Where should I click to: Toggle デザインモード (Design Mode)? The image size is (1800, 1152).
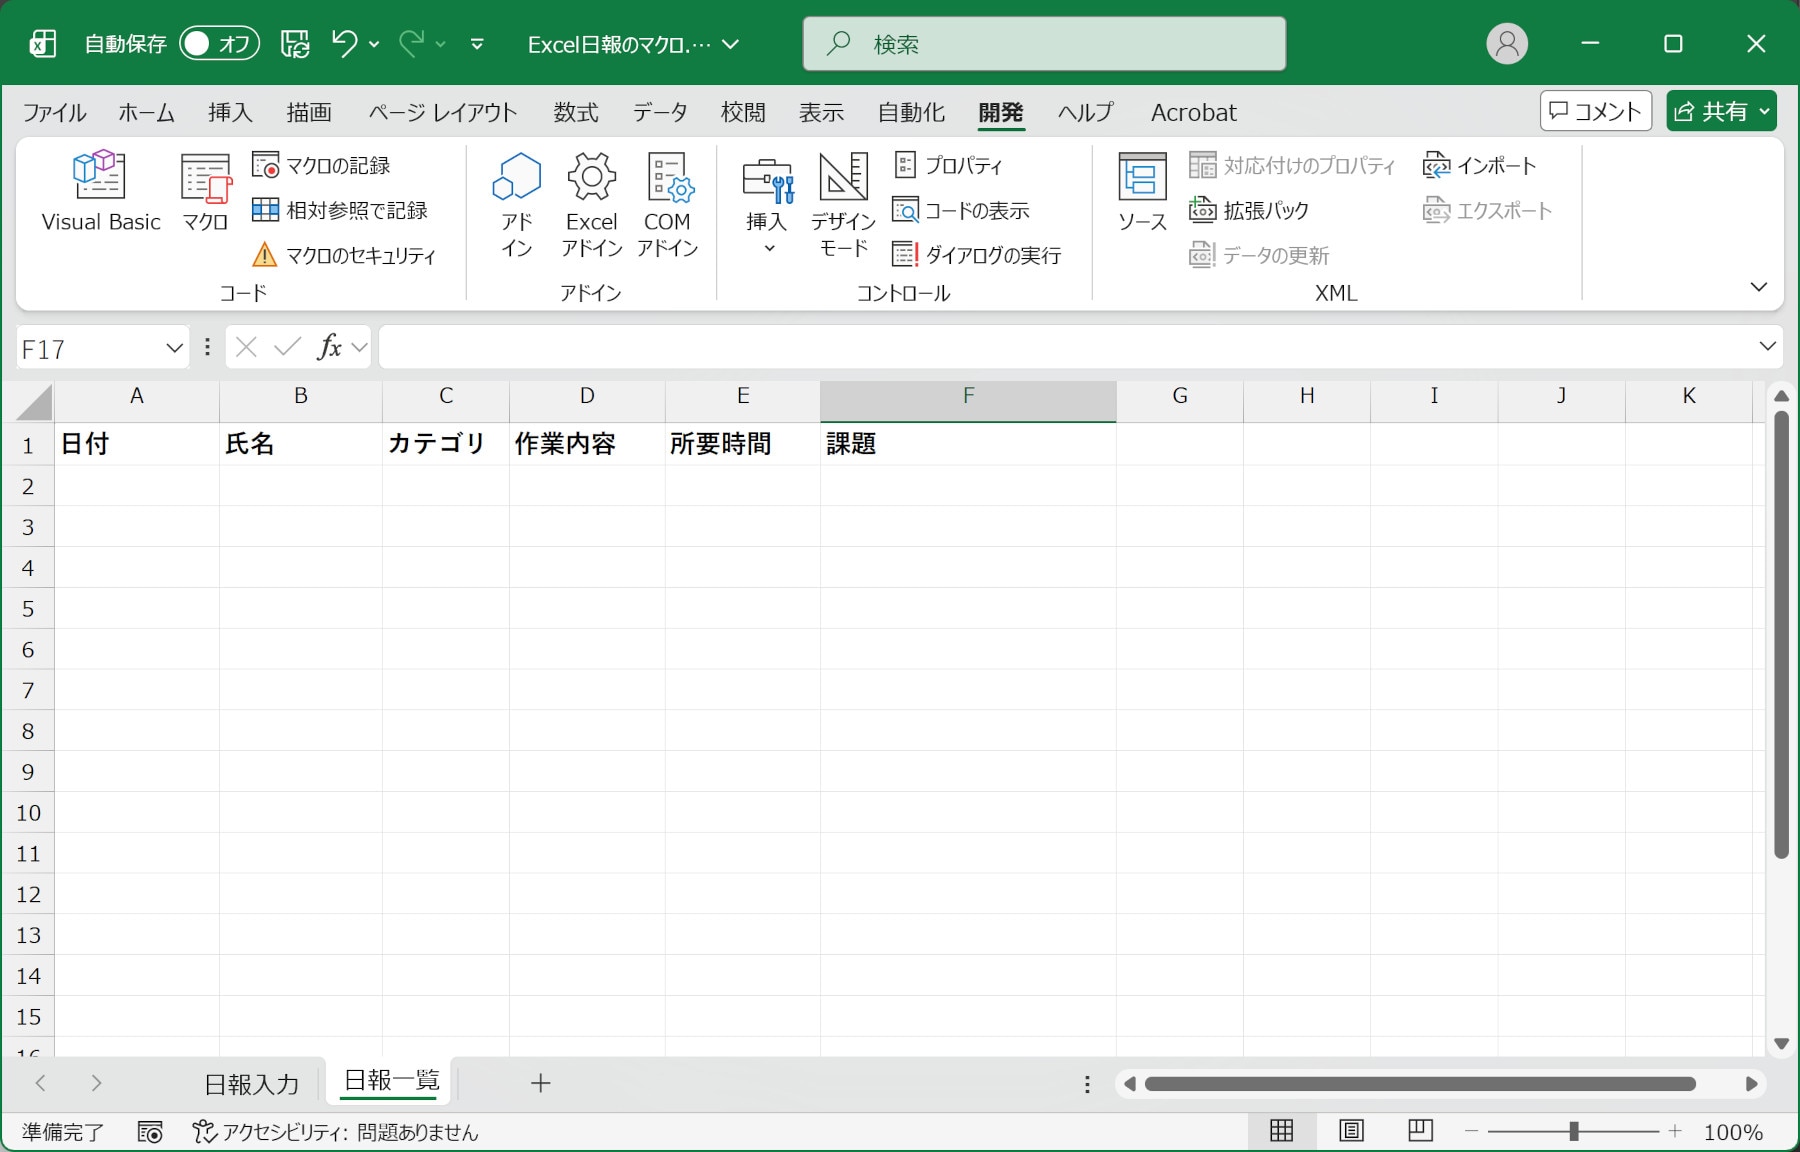(843, 204)
